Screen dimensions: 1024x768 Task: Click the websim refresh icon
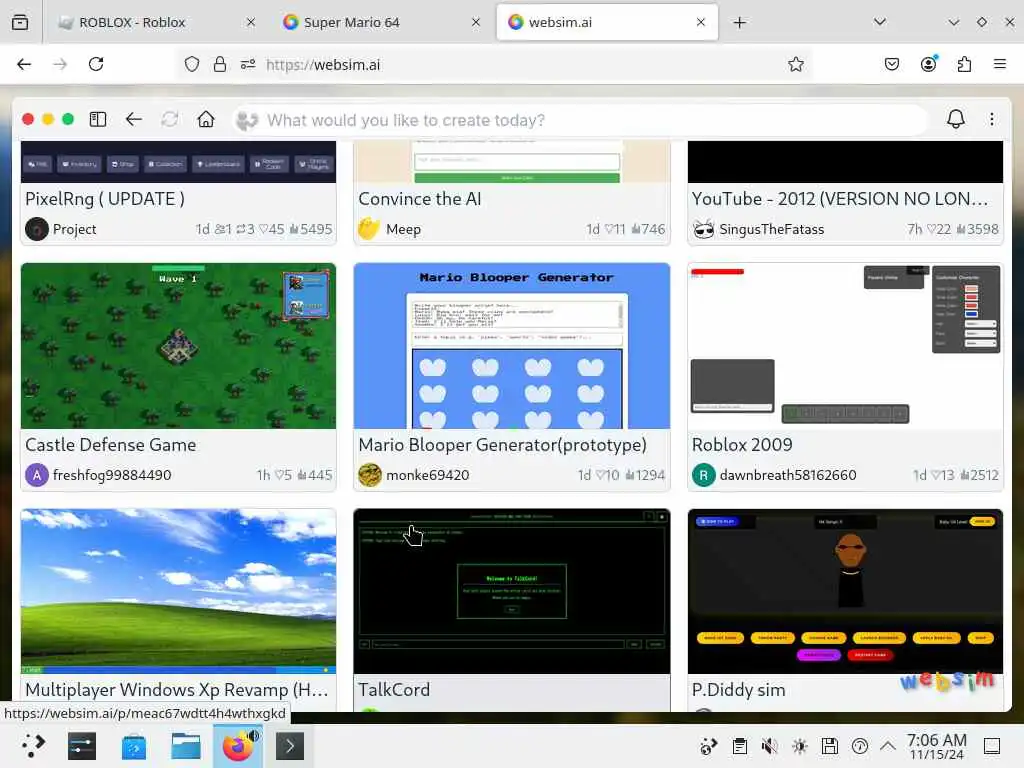click(170, 119)
